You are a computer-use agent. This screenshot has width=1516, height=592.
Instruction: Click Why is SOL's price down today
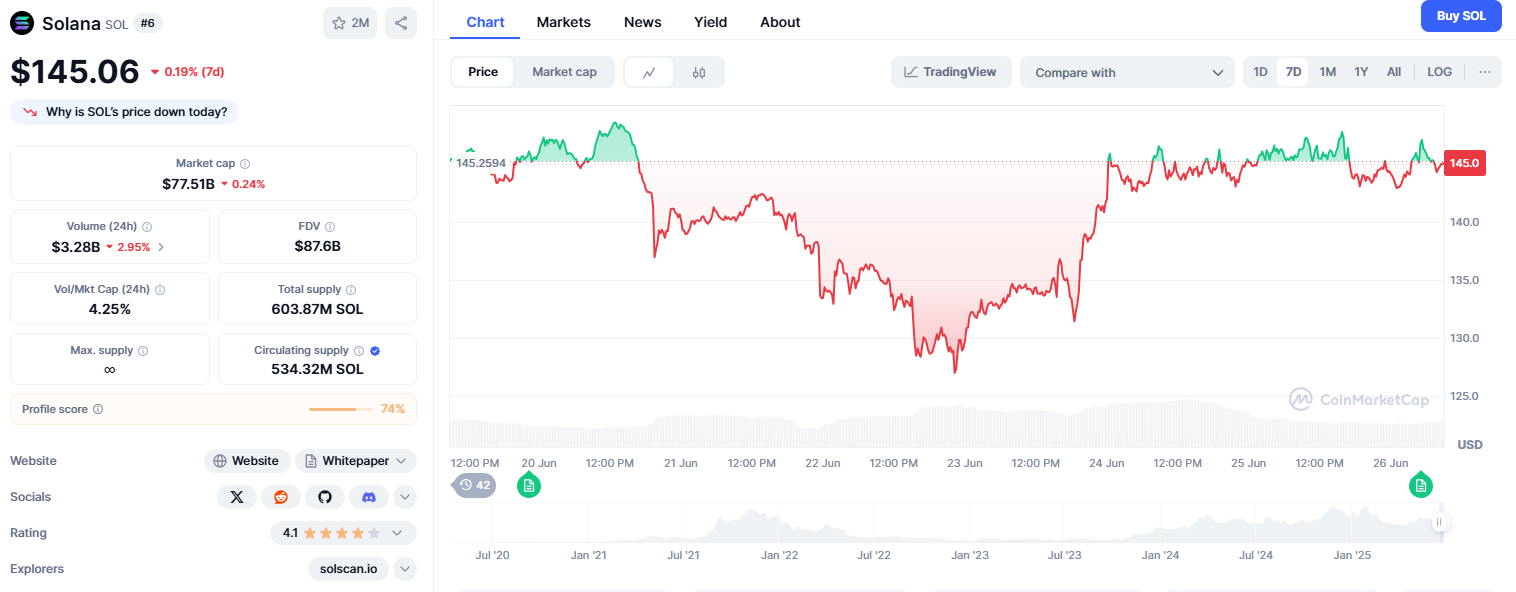coord(125,112)
